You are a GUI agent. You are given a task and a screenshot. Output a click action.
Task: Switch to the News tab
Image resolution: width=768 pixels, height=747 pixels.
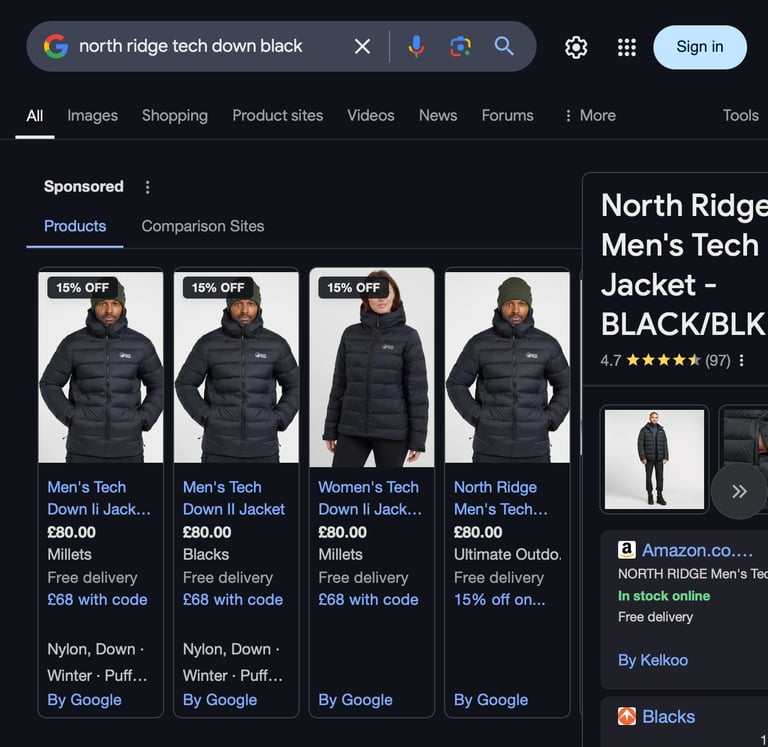coord(438,116)
